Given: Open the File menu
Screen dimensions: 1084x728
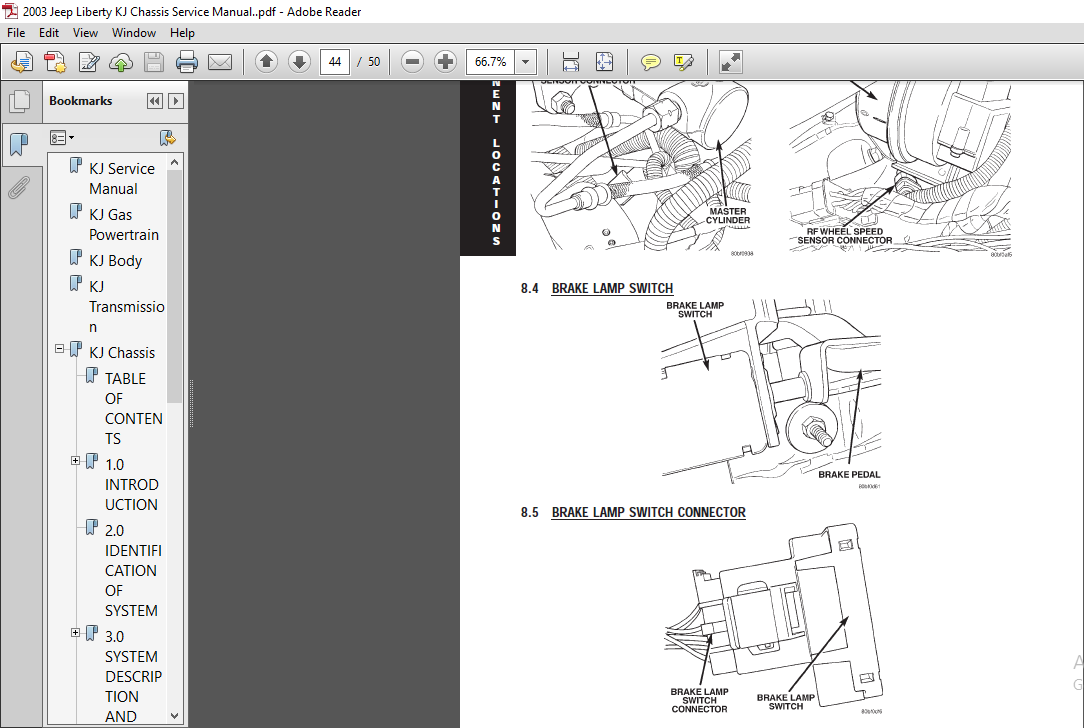Looking at the screenshot, I should [16, 32].
